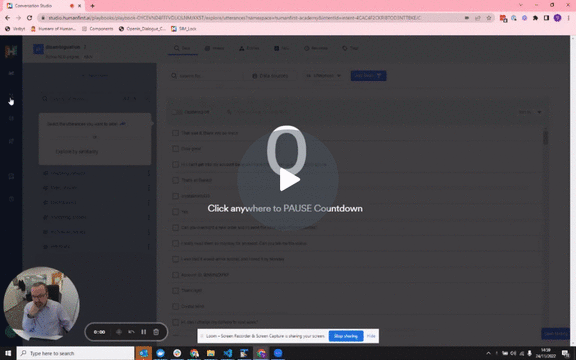Check the 'Account ID' utterance
Image resolution: width=576 pixels, height=360 pixels.
175,275
